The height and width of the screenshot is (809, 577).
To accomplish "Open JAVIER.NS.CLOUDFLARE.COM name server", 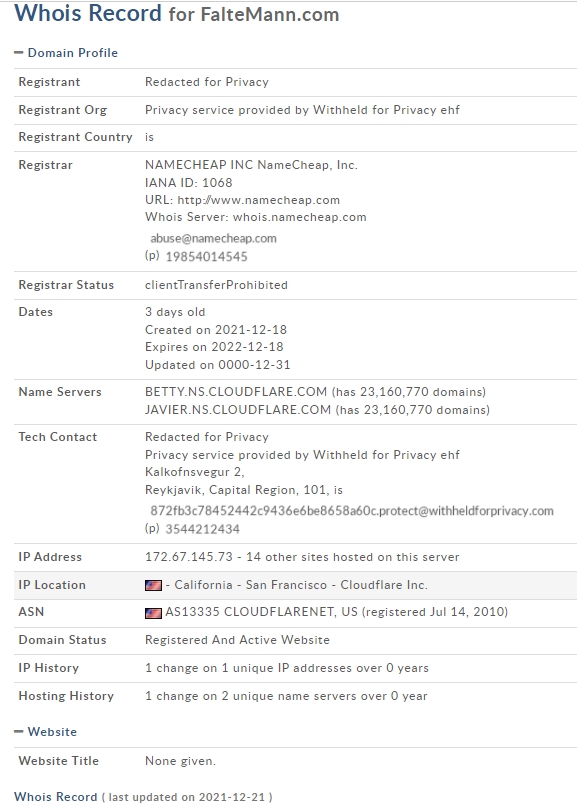I will coord(238,410).
